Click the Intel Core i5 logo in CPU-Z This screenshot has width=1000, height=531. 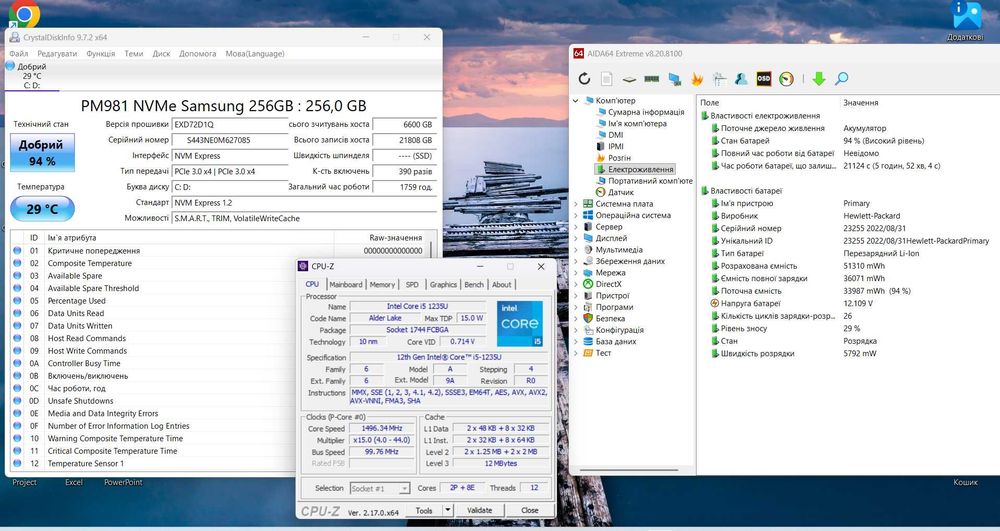pyautogui.click(x=520, y=323)
